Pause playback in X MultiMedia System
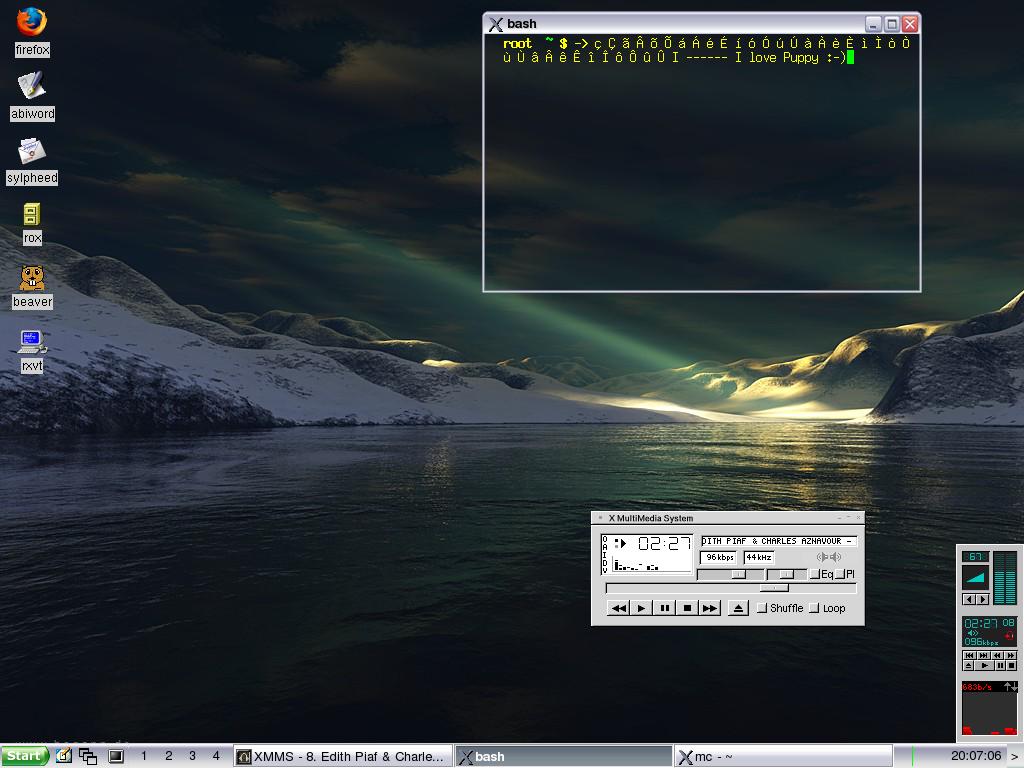The height and width of the screenshot is (768, 1024). pyautogui.click(x=664, y=608)
